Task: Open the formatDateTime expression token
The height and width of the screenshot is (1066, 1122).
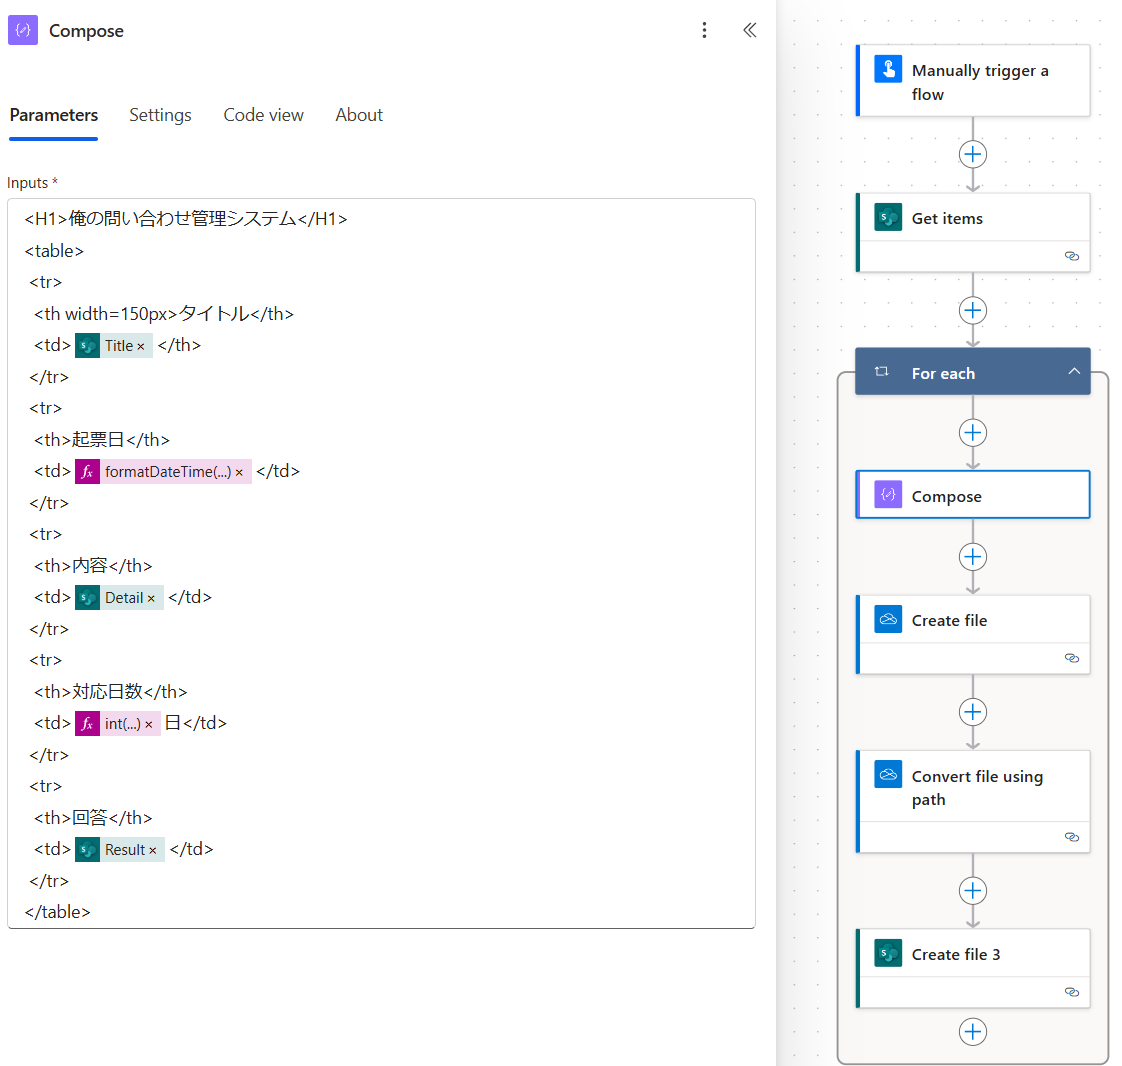Action: (x=163, y=471)
